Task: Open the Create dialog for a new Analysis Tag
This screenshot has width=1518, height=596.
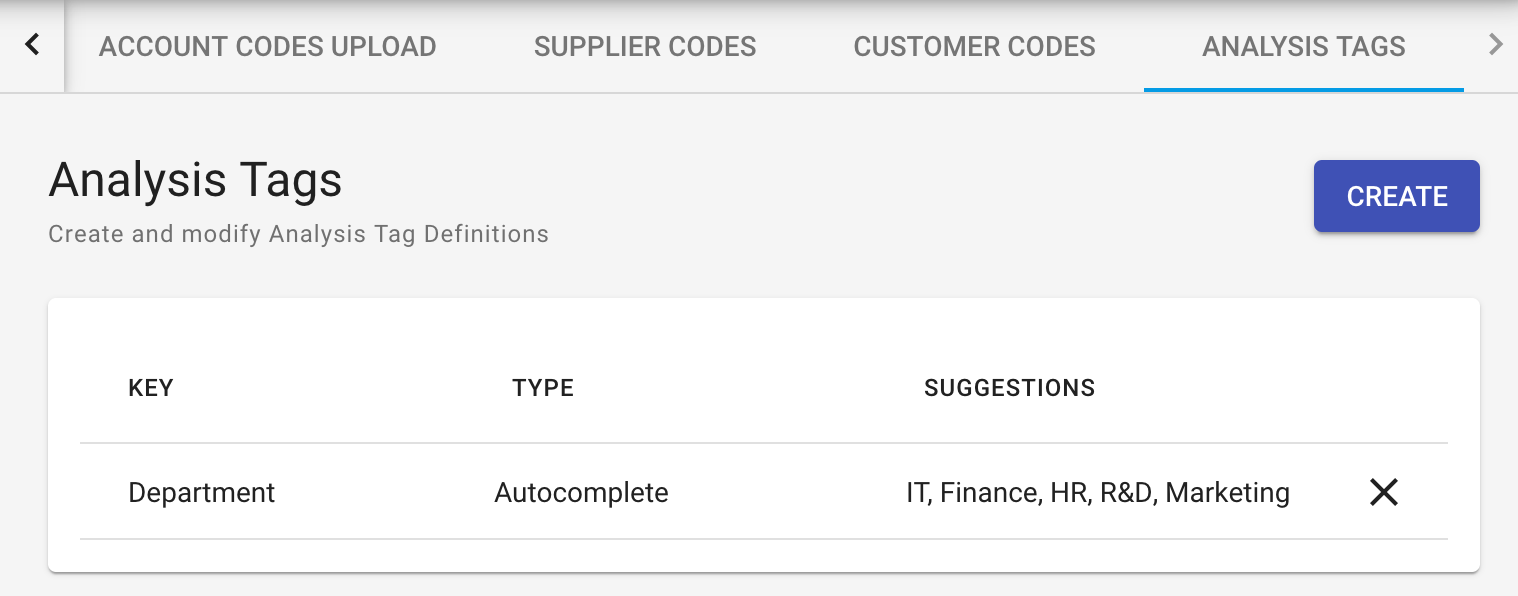Action: coord(1396,196)
